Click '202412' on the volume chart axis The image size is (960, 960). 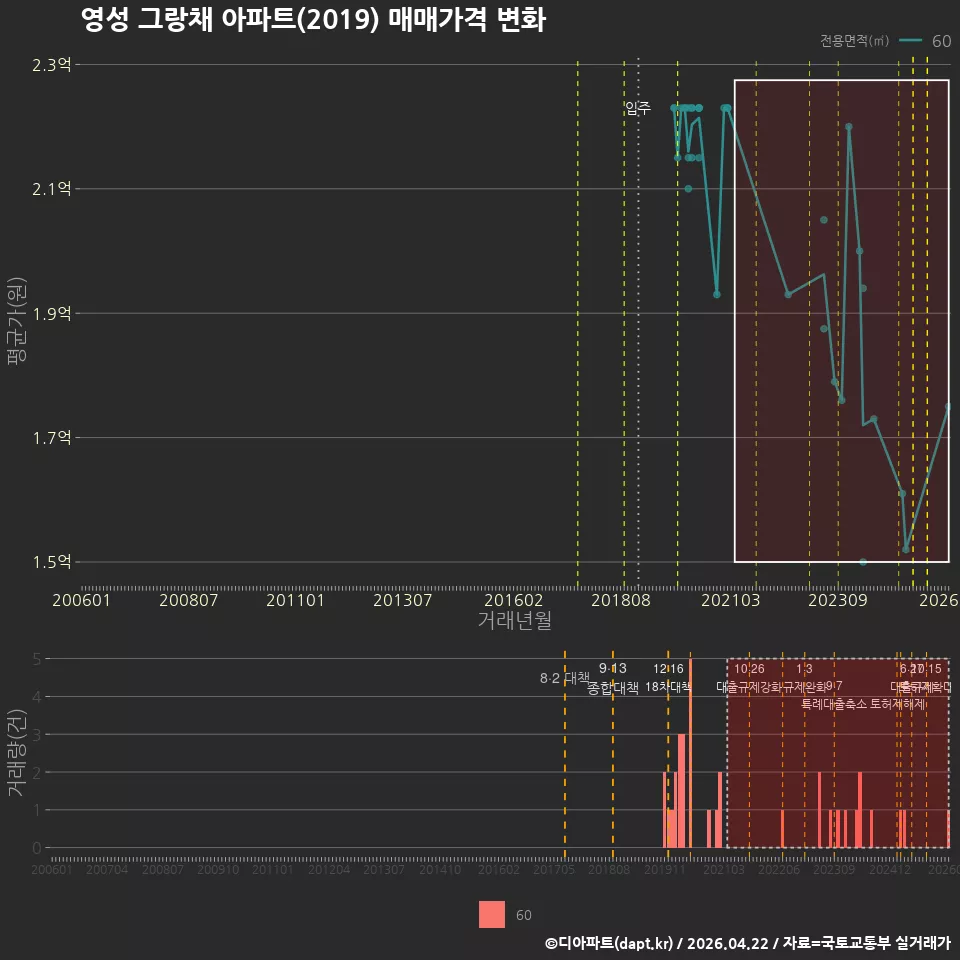tap(890, 869)
